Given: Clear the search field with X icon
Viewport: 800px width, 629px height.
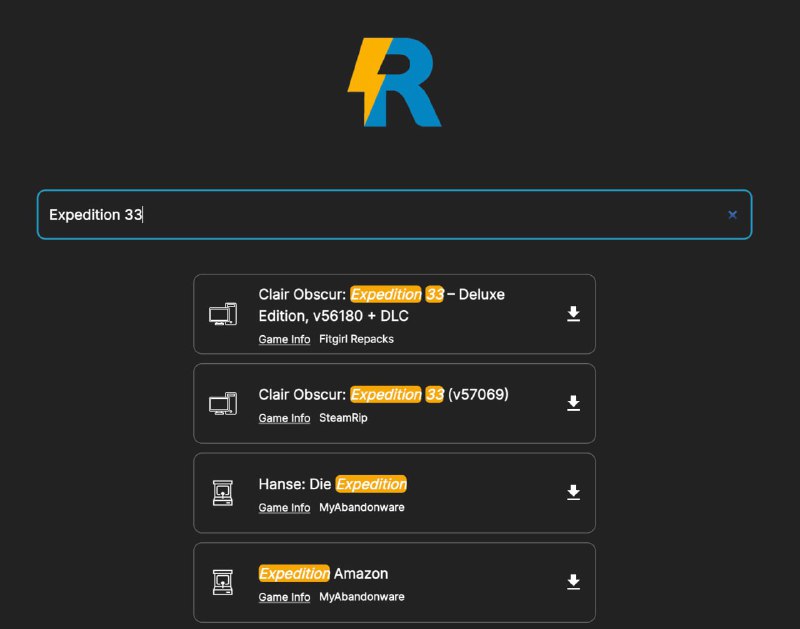Looking at the screenshot, I should coord(732,215).
